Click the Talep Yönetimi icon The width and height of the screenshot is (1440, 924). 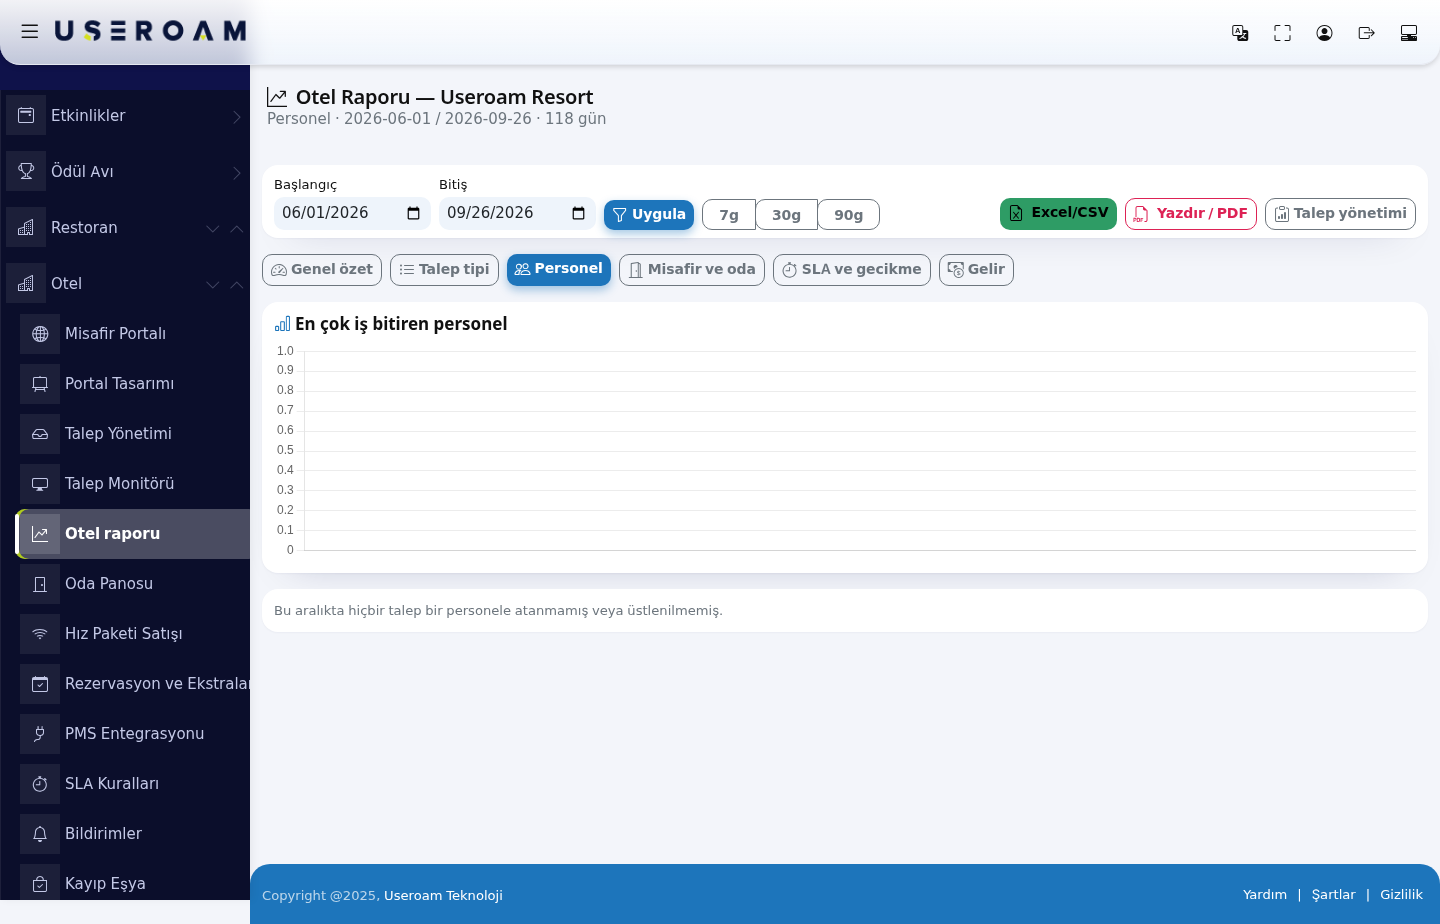click(40, 434)
